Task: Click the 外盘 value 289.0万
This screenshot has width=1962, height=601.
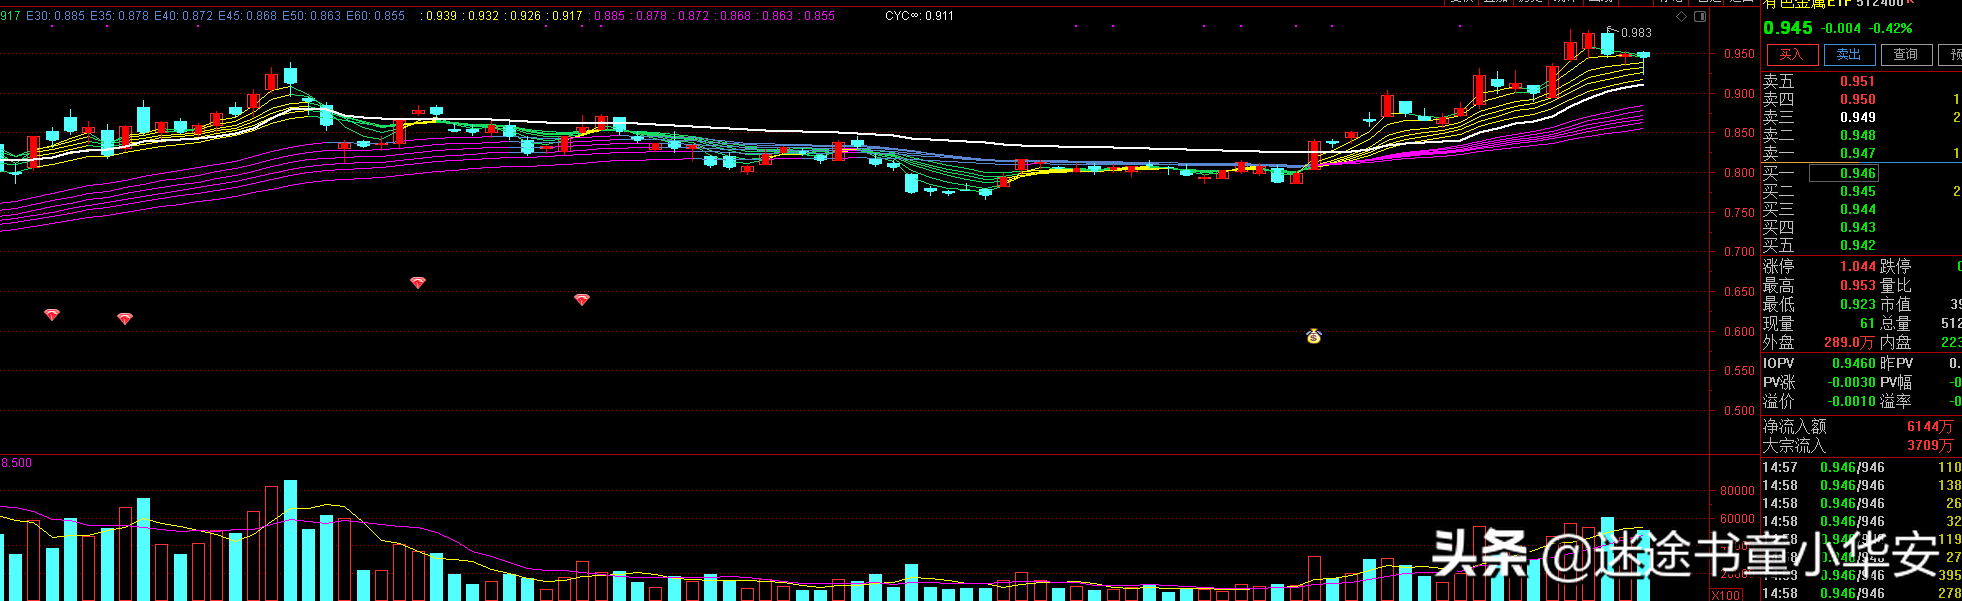Action: coord(1850,343)
